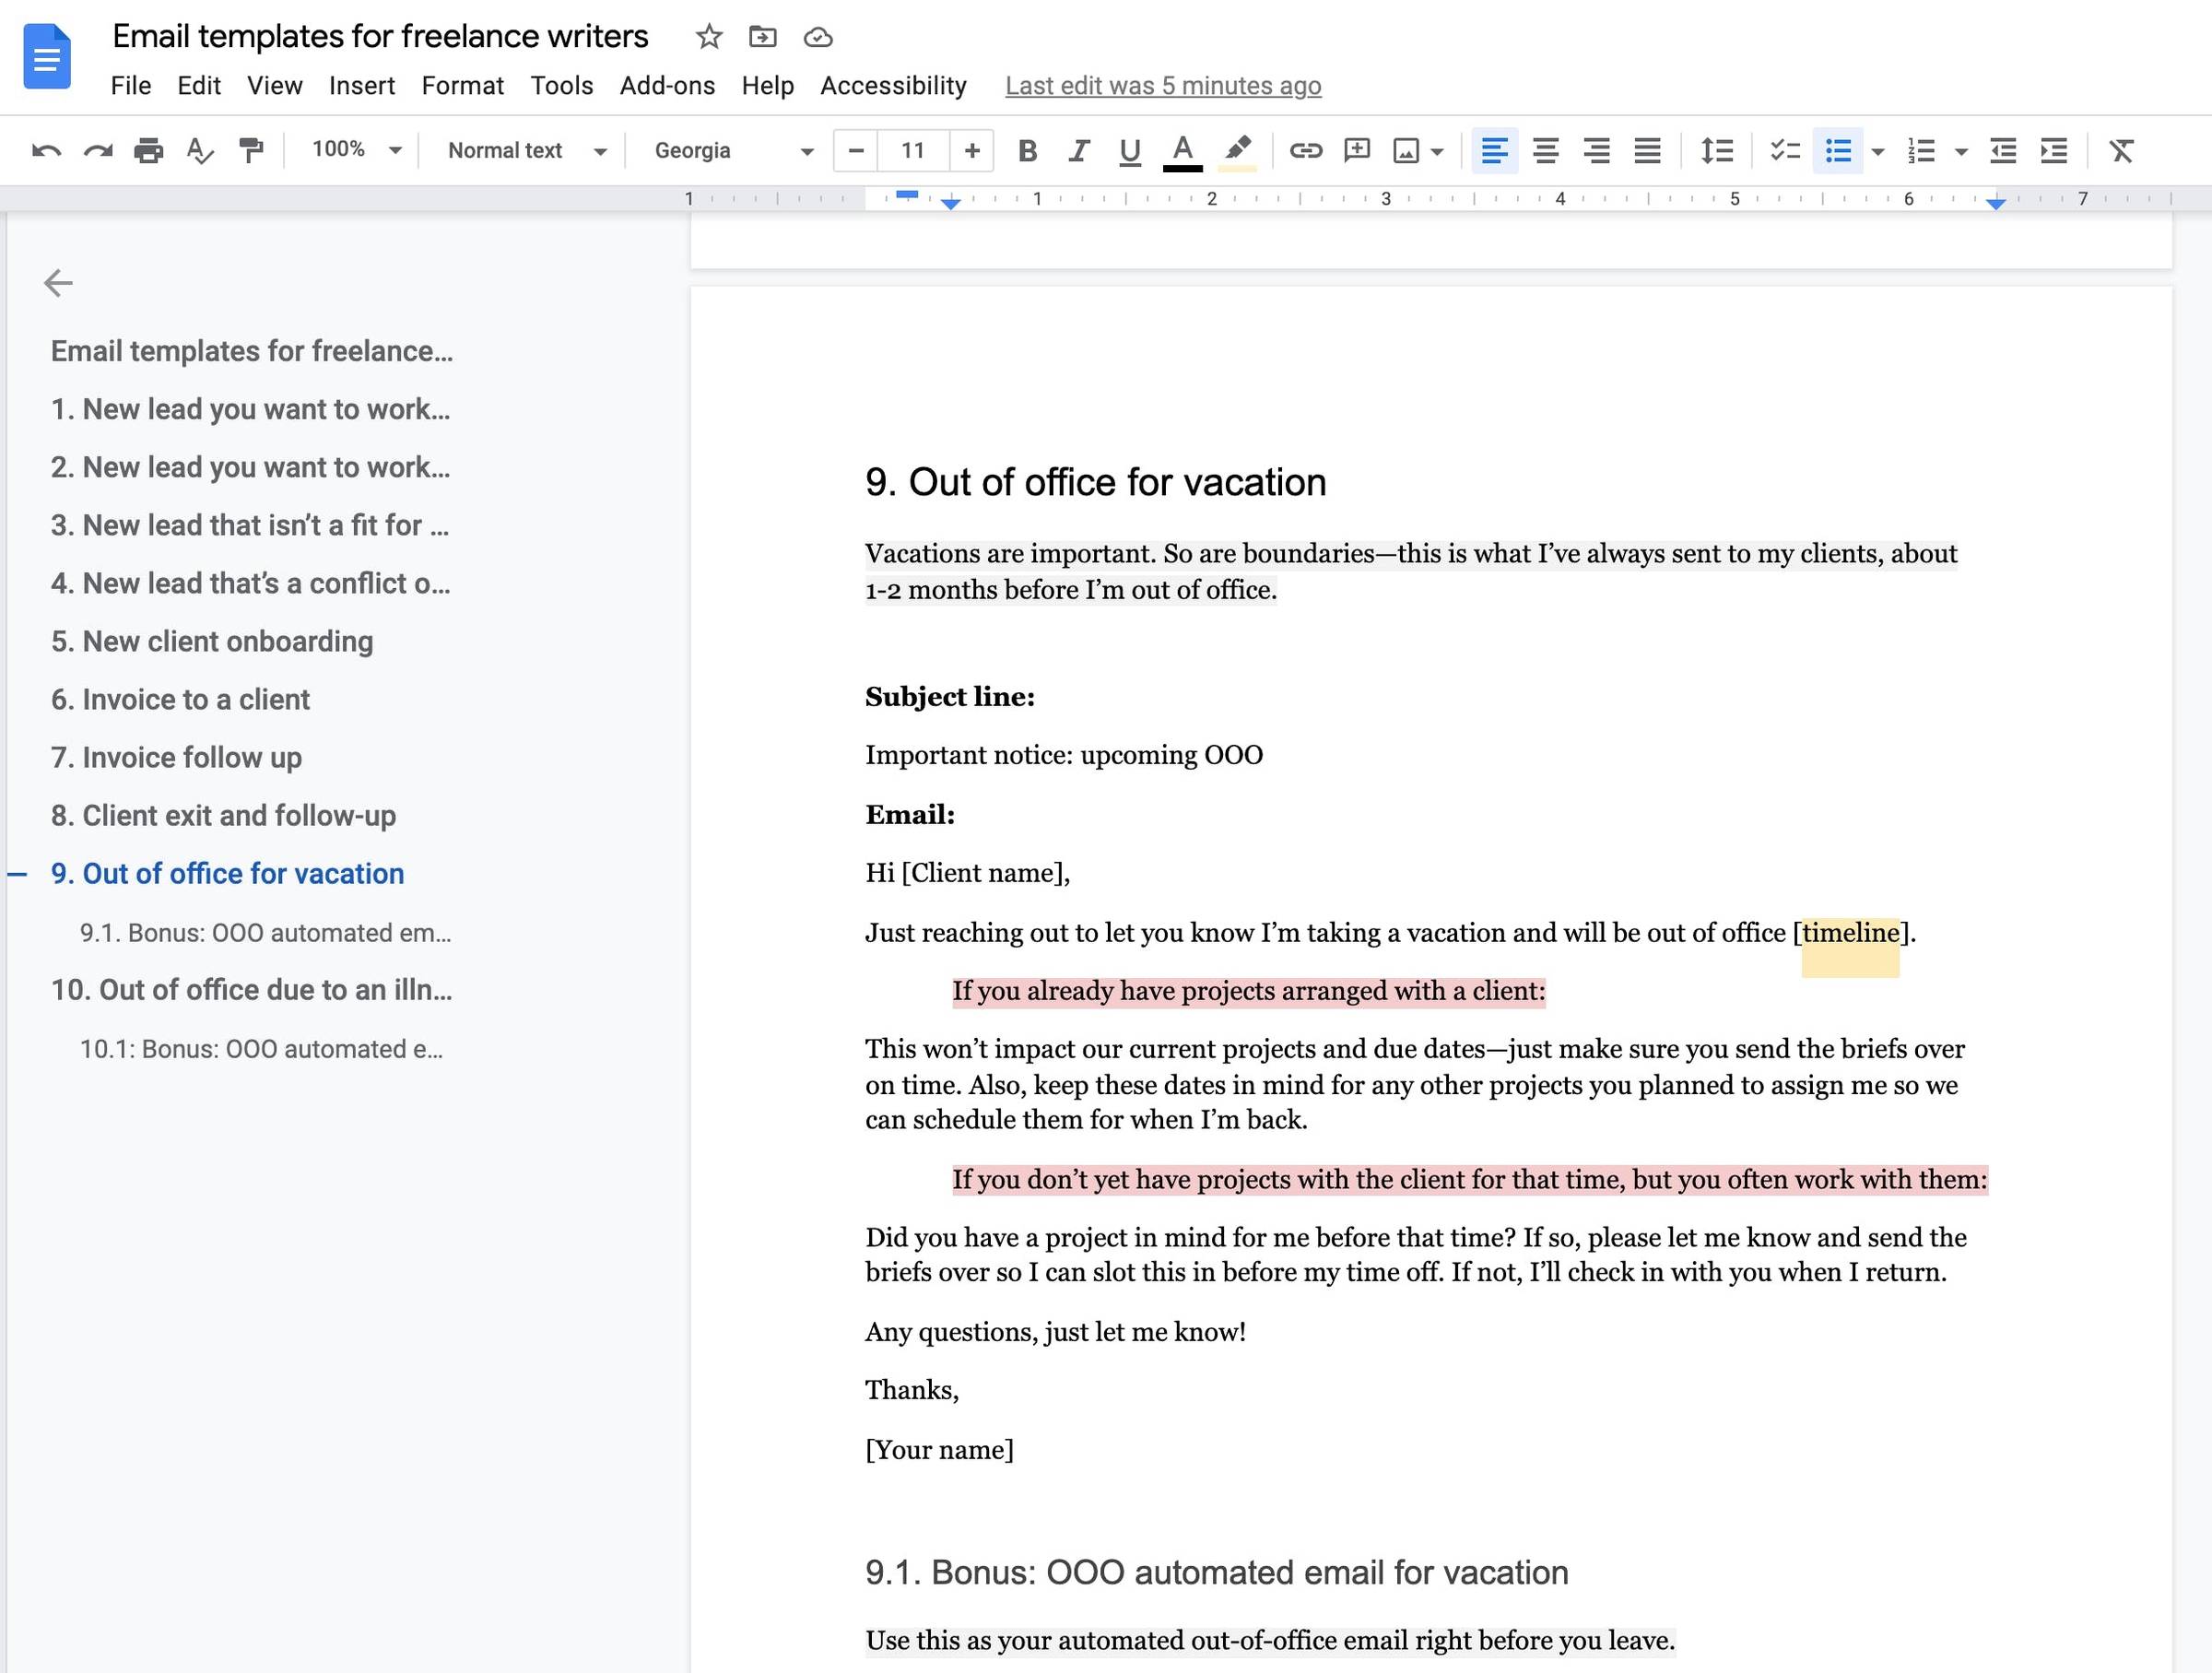Click the right indent marker on ruler
The width and height of the screenshot is (2212, 1673).
[x=1996, y=203]
